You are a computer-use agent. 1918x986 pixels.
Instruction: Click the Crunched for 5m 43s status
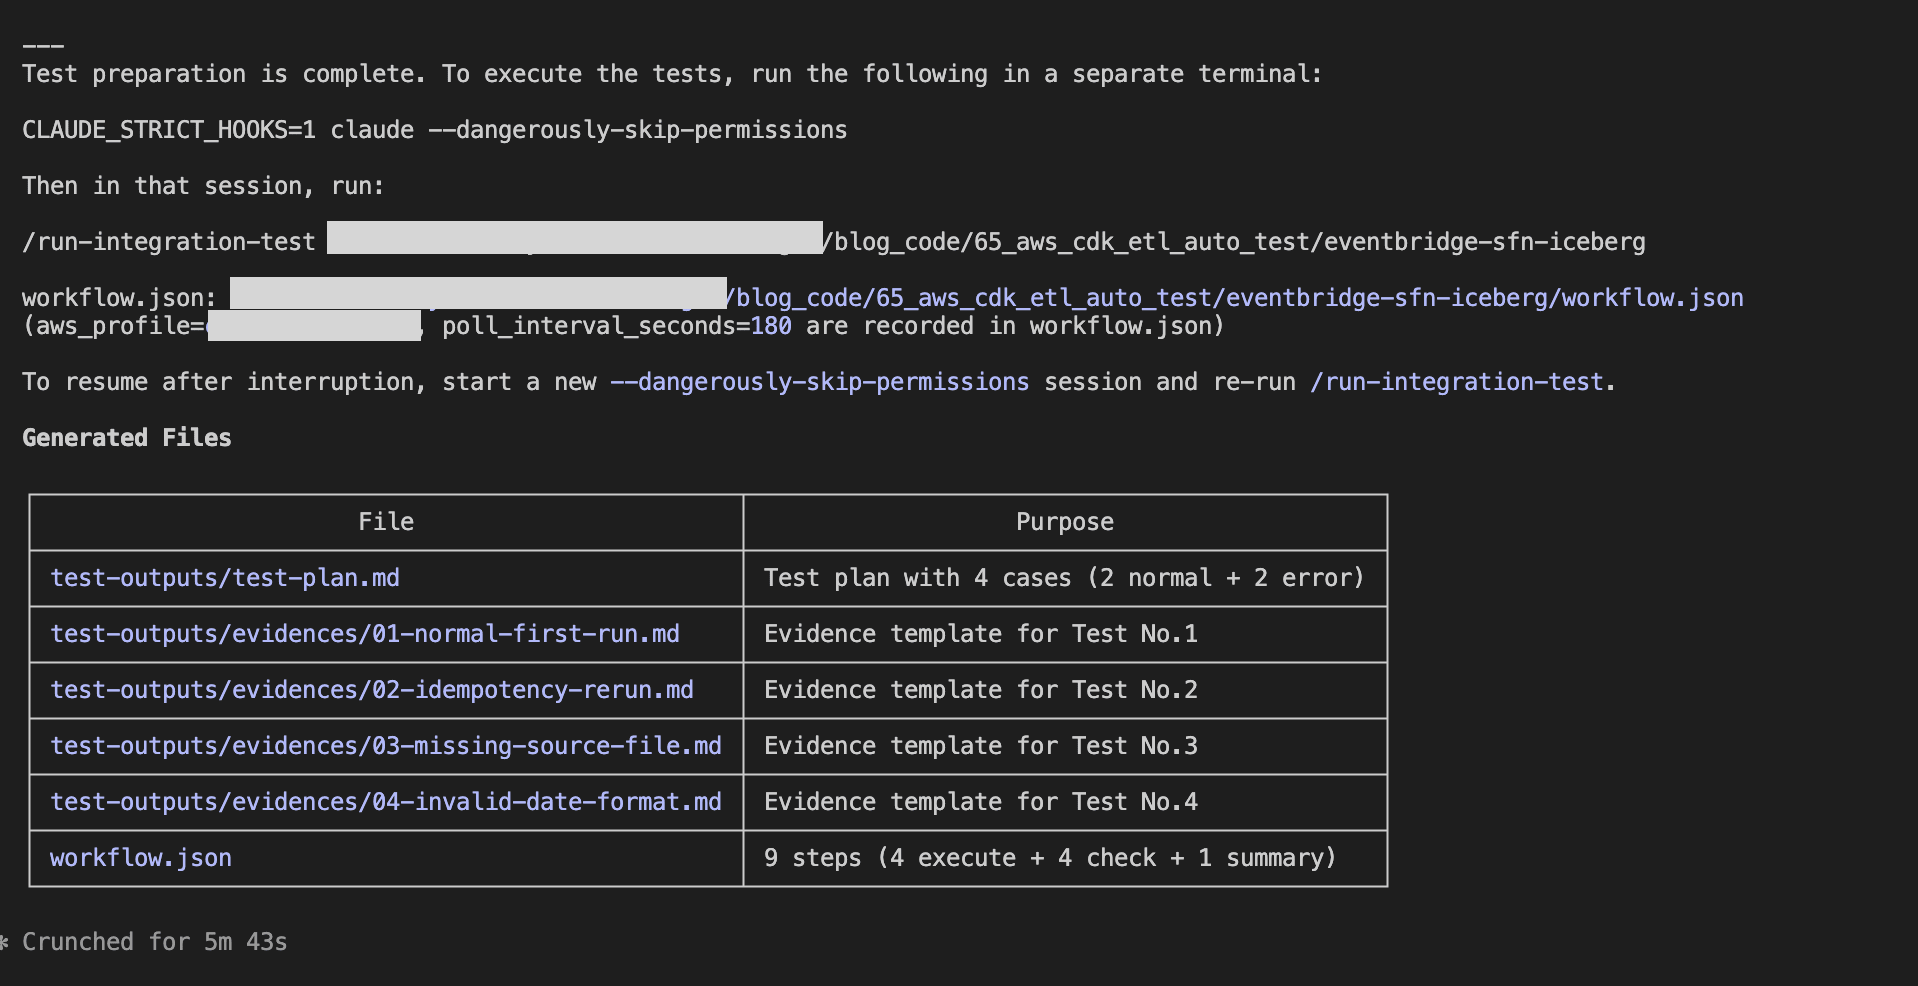pos(155,941)
